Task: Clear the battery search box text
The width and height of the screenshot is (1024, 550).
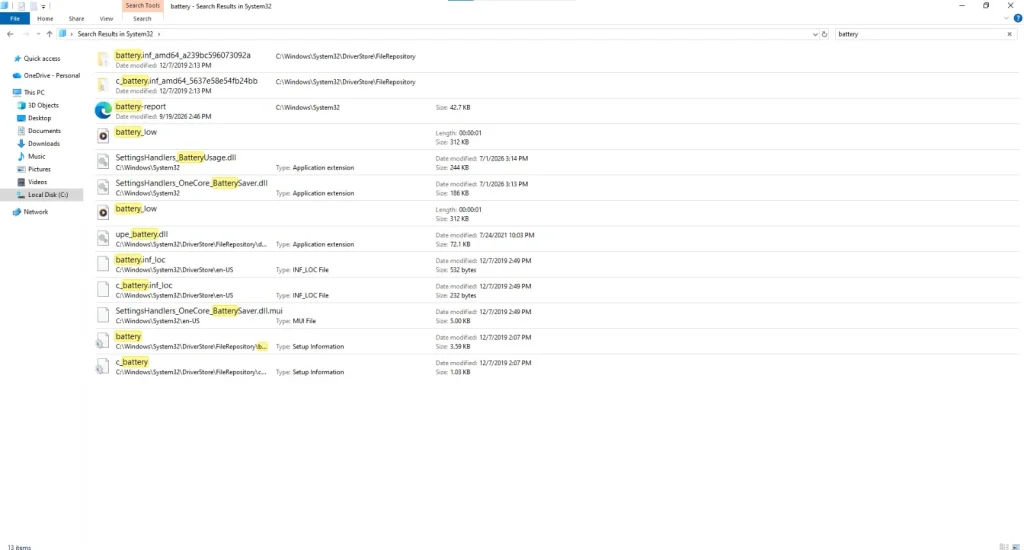Action: pos(1009,34)
